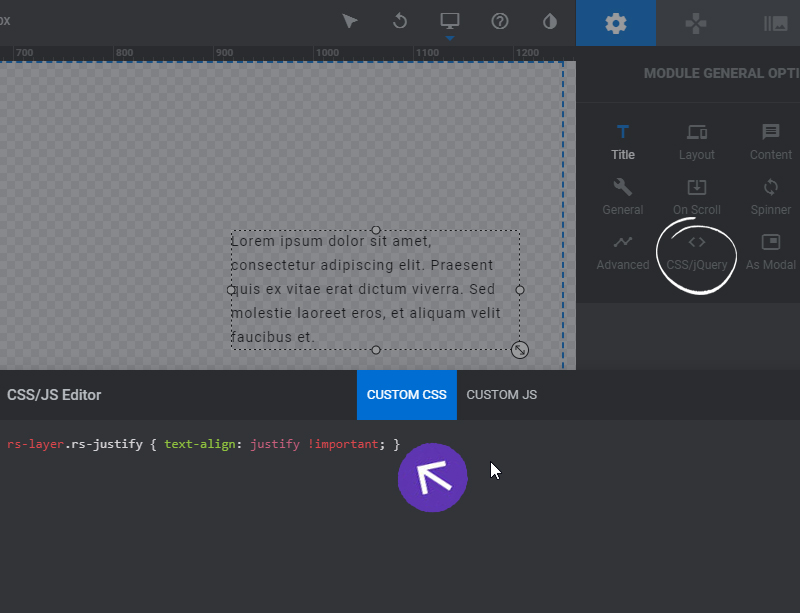Undo the last action
Image resolution: width=800 pixels, height=613 pixels.
[x=400, y=21]
